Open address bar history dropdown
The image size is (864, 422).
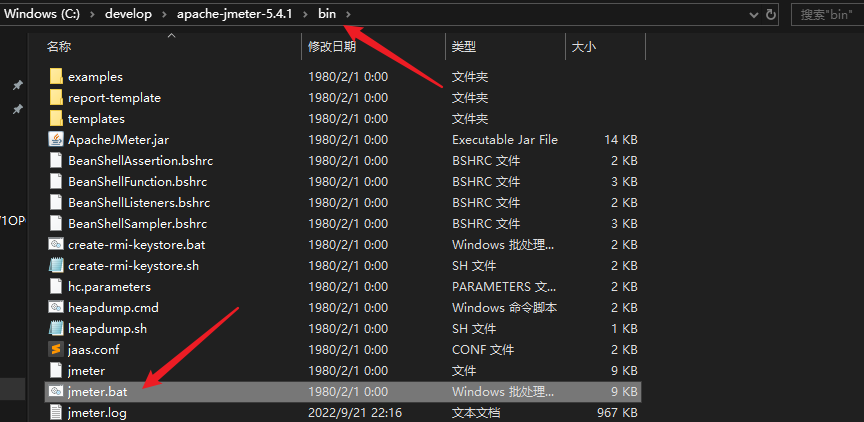754,15
